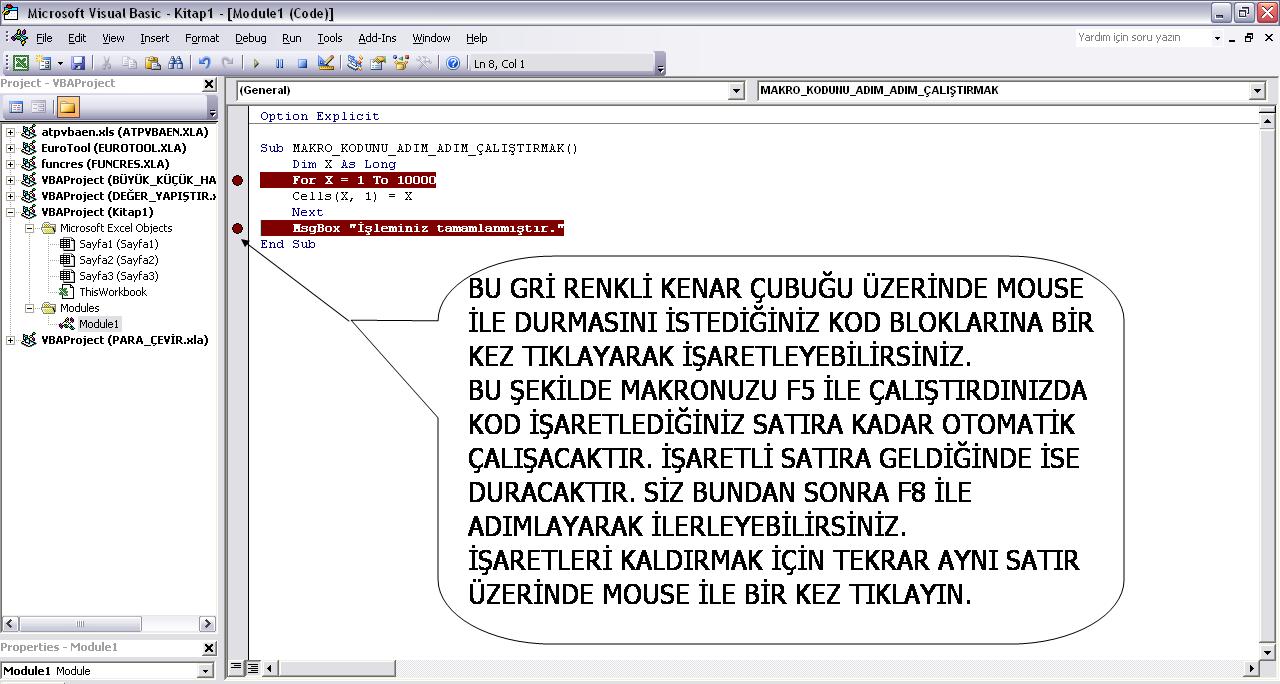Toggle Design Mode icon in toolbar
The height and width of the screenshot is (684, 1280).
tap(326, 63)
